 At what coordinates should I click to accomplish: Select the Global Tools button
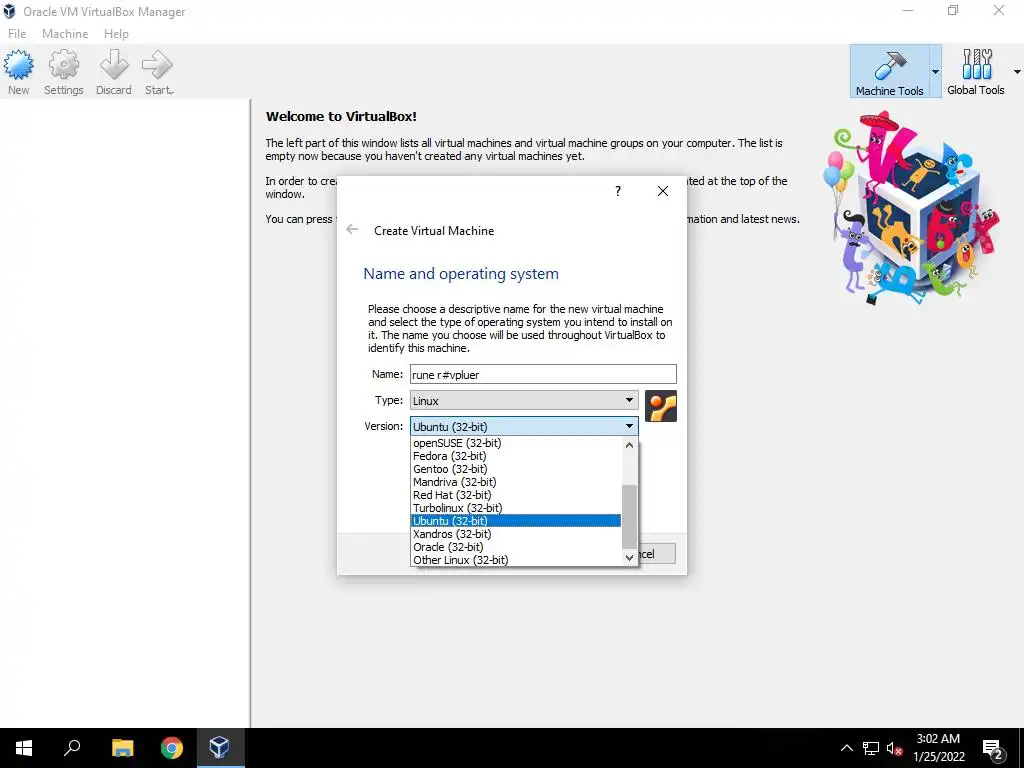coord(976,72)
